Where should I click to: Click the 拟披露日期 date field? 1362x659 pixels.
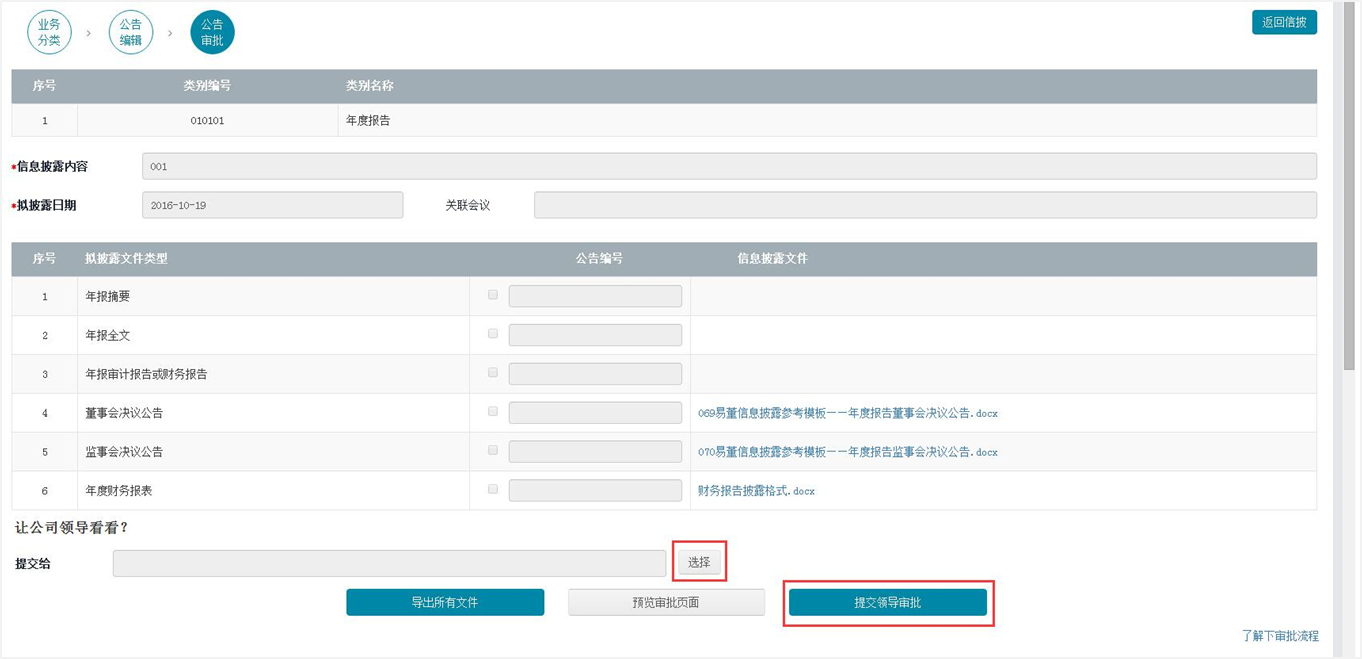pos(272,205)
